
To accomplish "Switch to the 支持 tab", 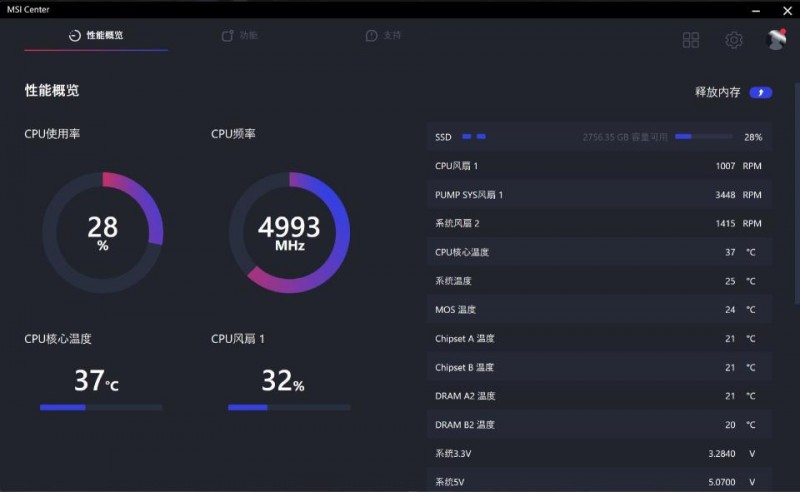I will [384, 35].
